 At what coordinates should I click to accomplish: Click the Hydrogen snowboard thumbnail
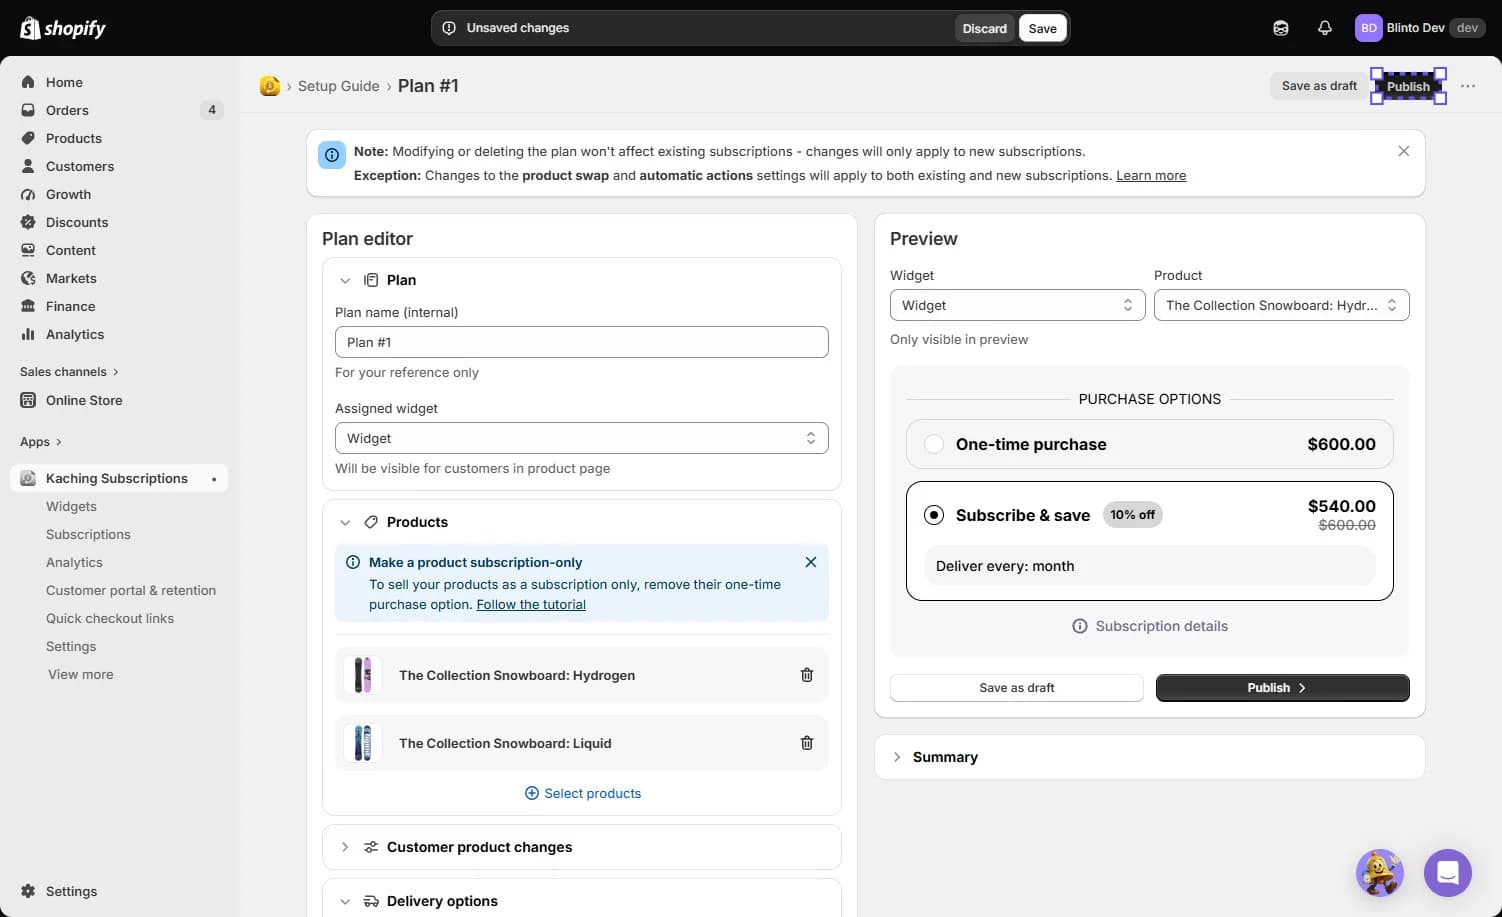[363, 675]
